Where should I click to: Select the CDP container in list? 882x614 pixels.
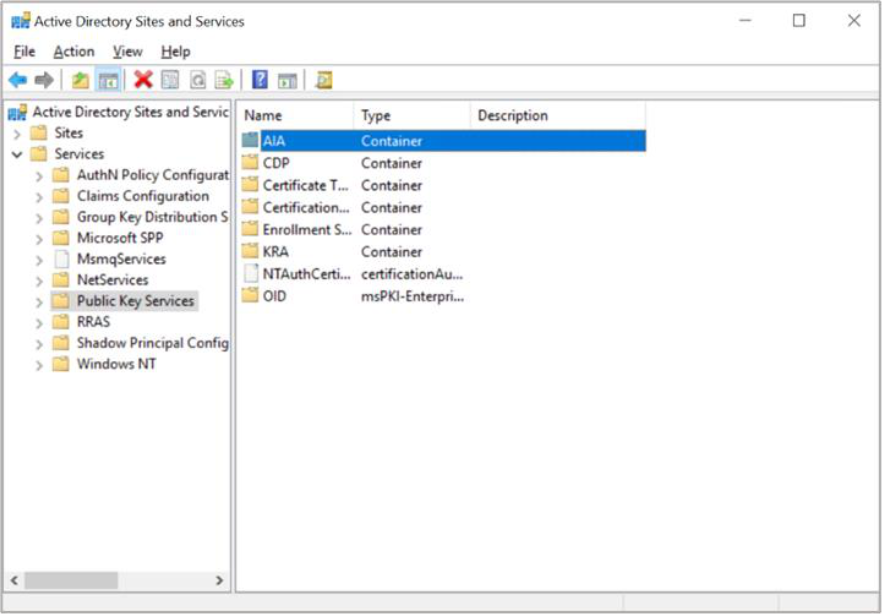(276, 163)
